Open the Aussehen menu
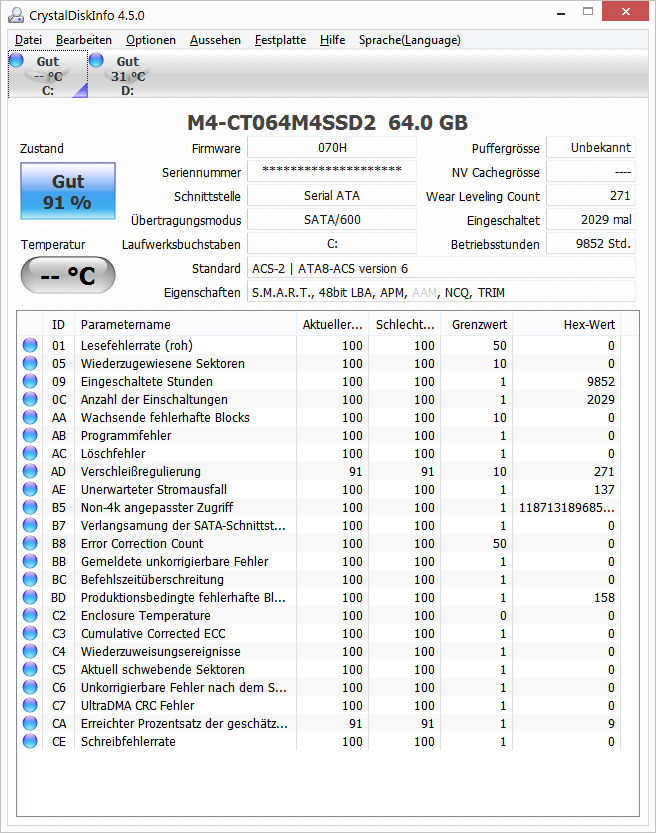This screenshot has width=656, height=833. pyautogui.click(x=215, y=40)
